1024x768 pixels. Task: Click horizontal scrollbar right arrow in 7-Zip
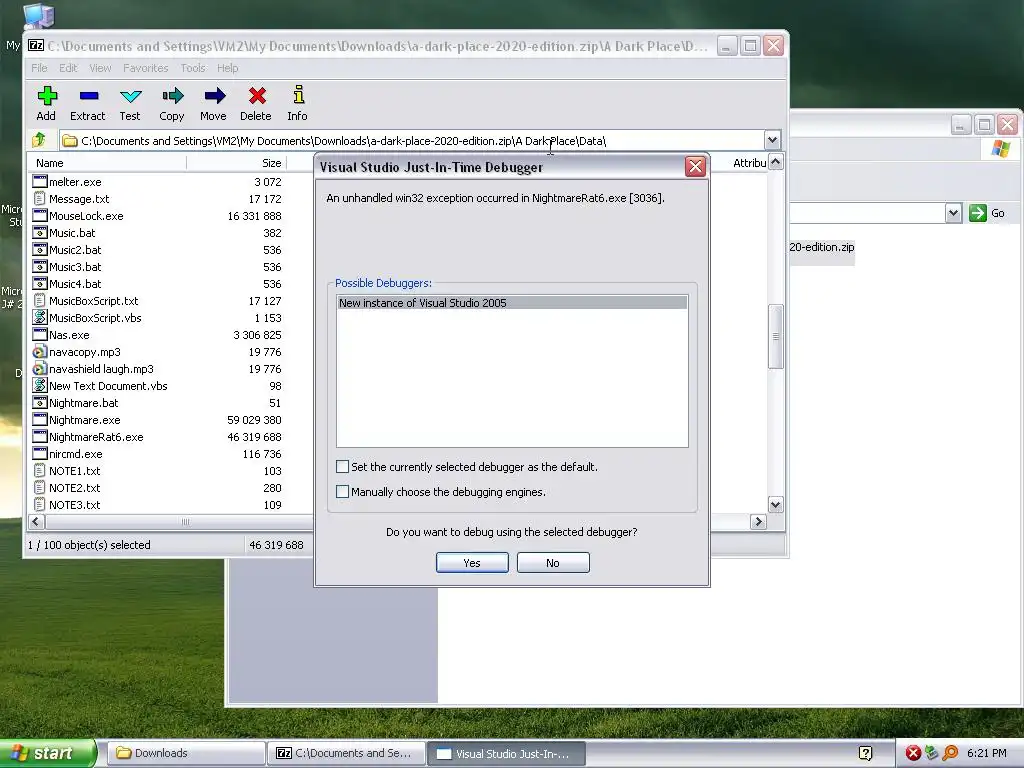(x=758, y=521)
